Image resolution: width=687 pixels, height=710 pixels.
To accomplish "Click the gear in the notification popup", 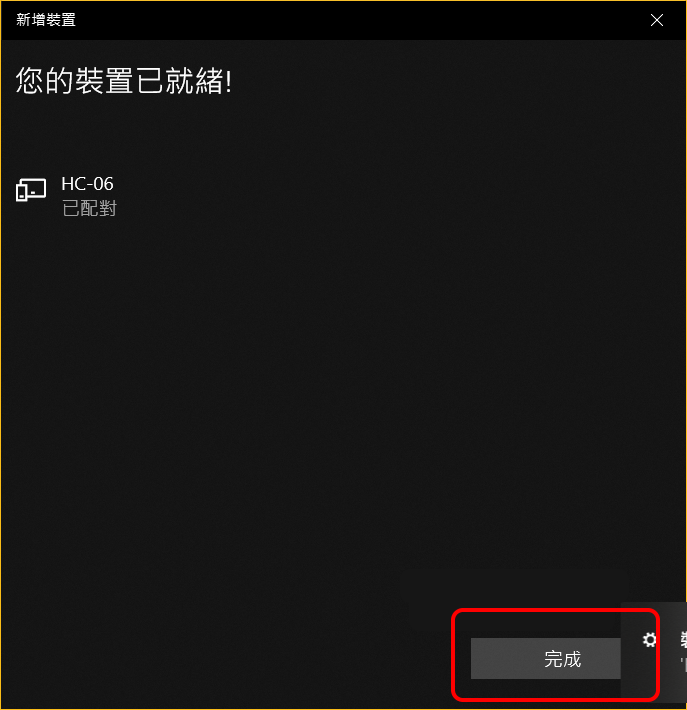I will (649, 639).
